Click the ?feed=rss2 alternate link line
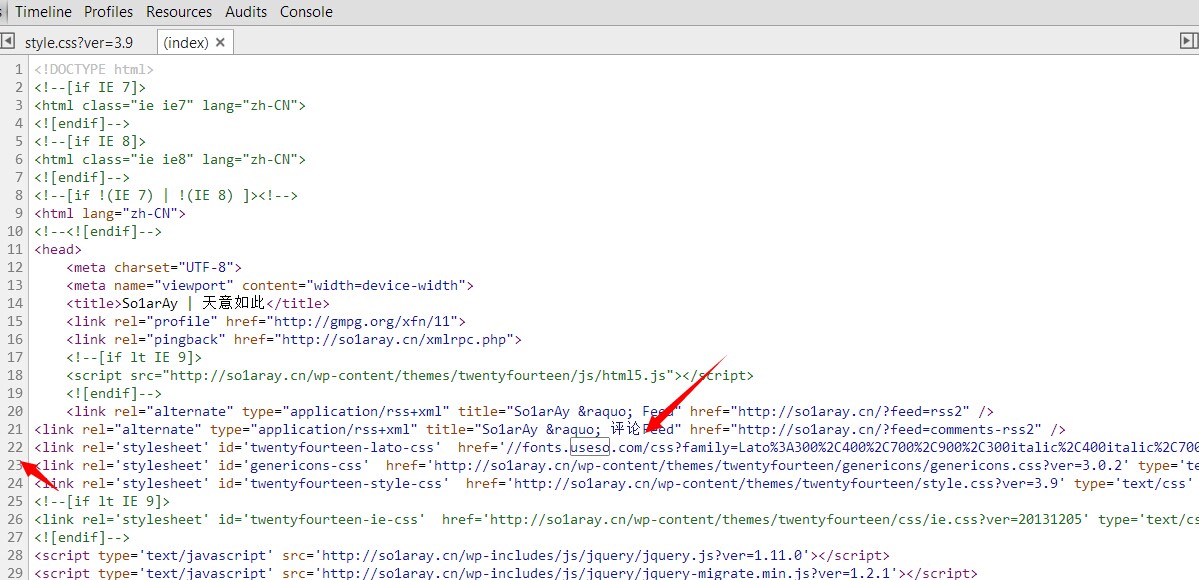 (x=530, y=412)
